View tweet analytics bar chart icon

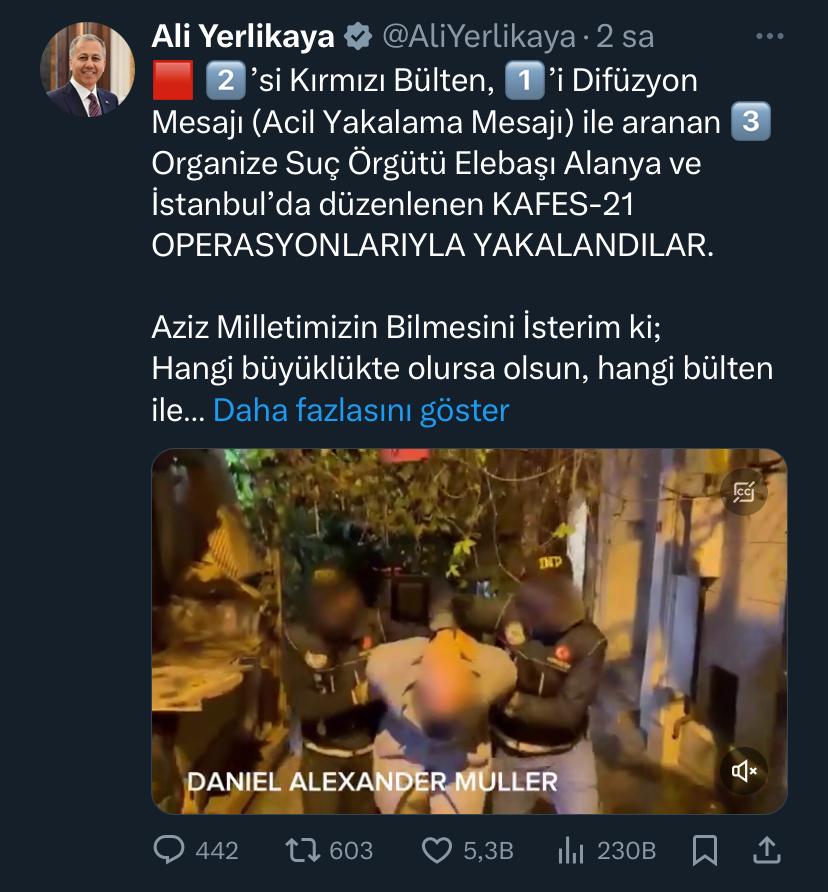pos(571,850)
